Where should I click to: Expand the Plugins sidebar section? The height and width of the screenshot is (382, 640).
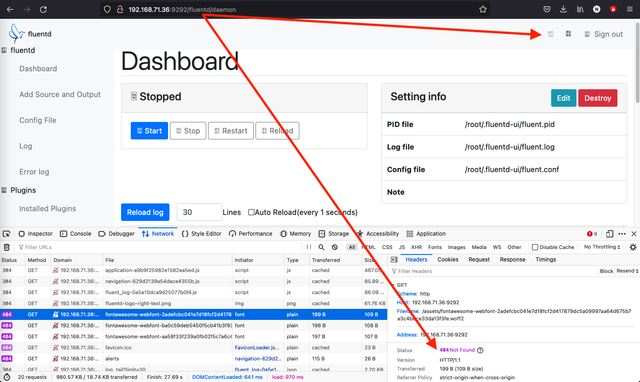19,190
